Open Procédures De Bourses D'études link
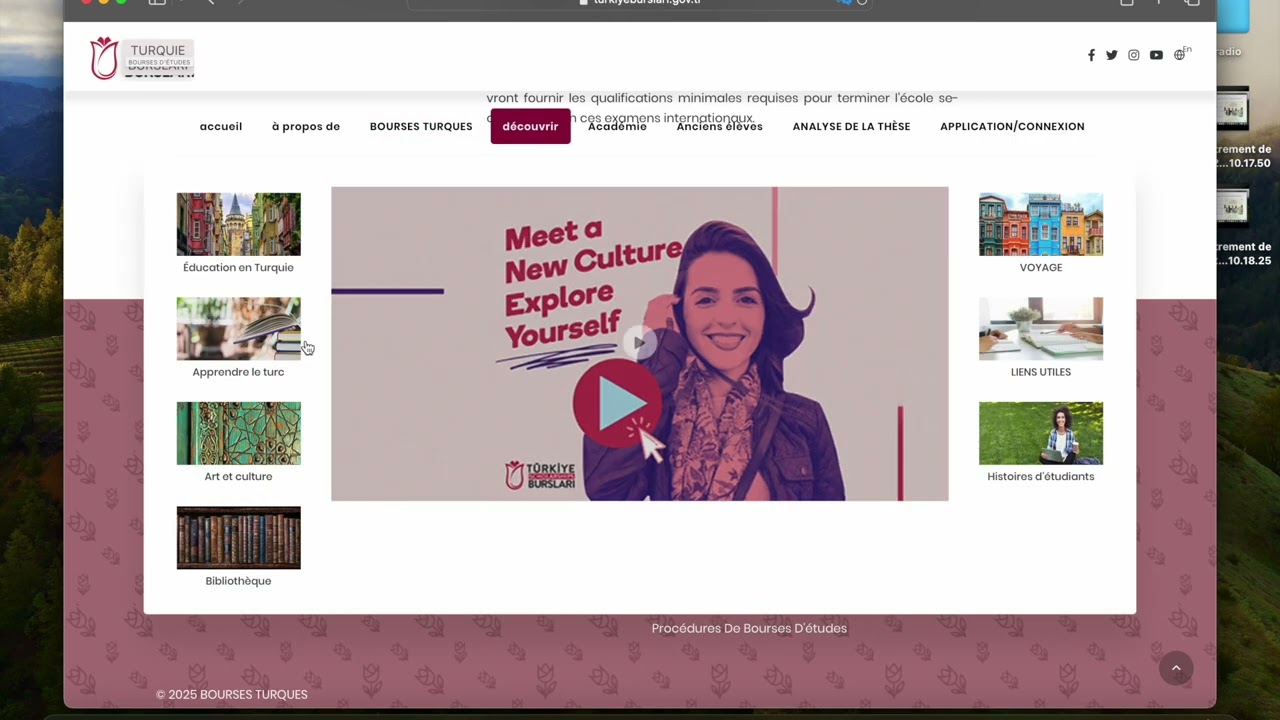 [x=749, y=628]
